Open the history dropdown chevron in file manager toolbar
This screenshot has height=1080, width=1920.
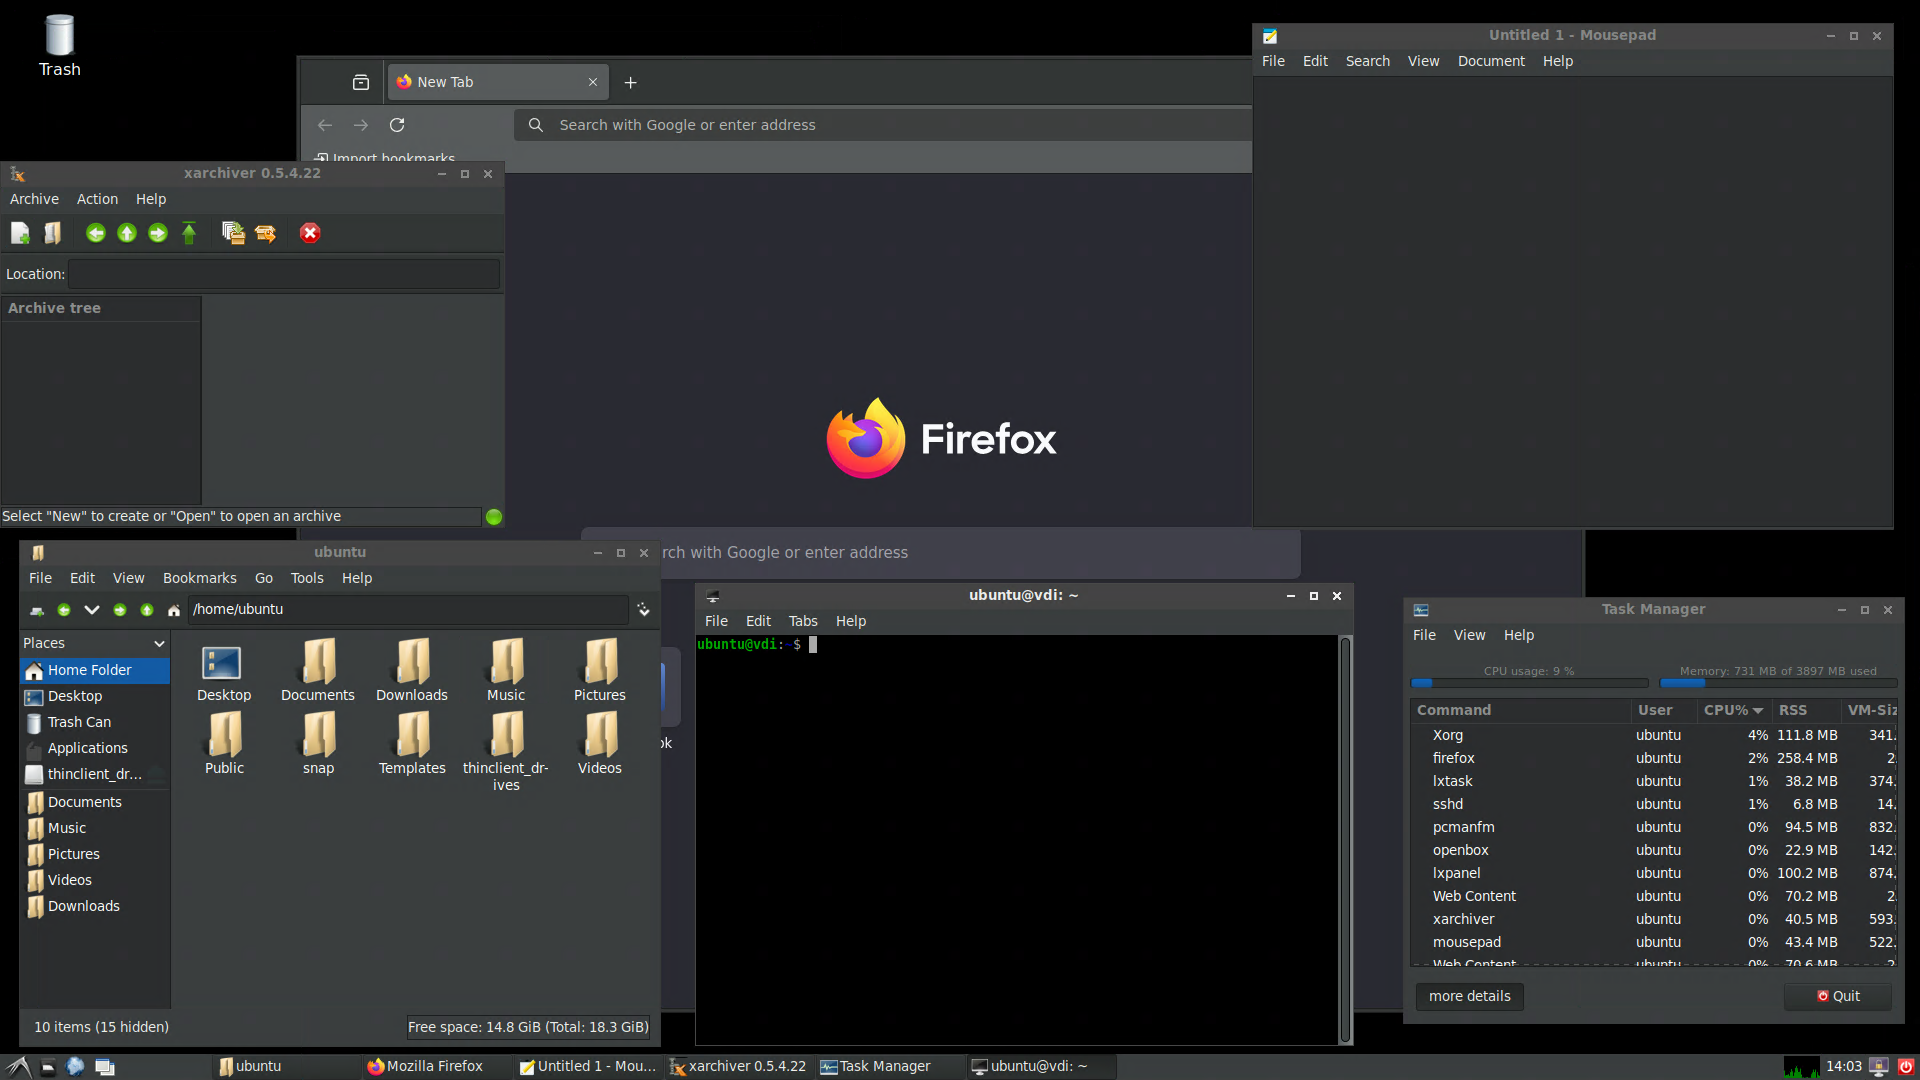[x=92, y=610]
